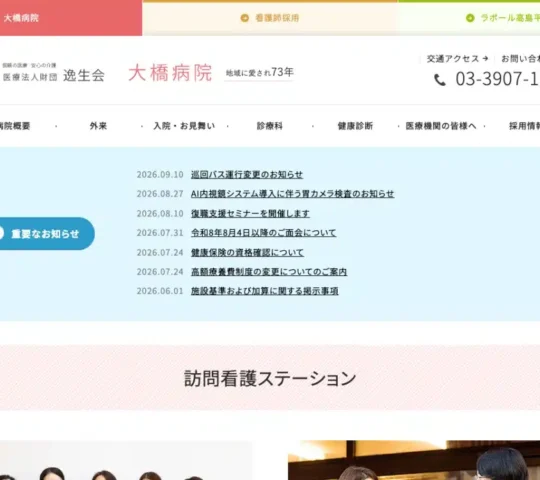Click the telephone handset icon
This screenshot has width=540, height=480.
pos(440,80)
